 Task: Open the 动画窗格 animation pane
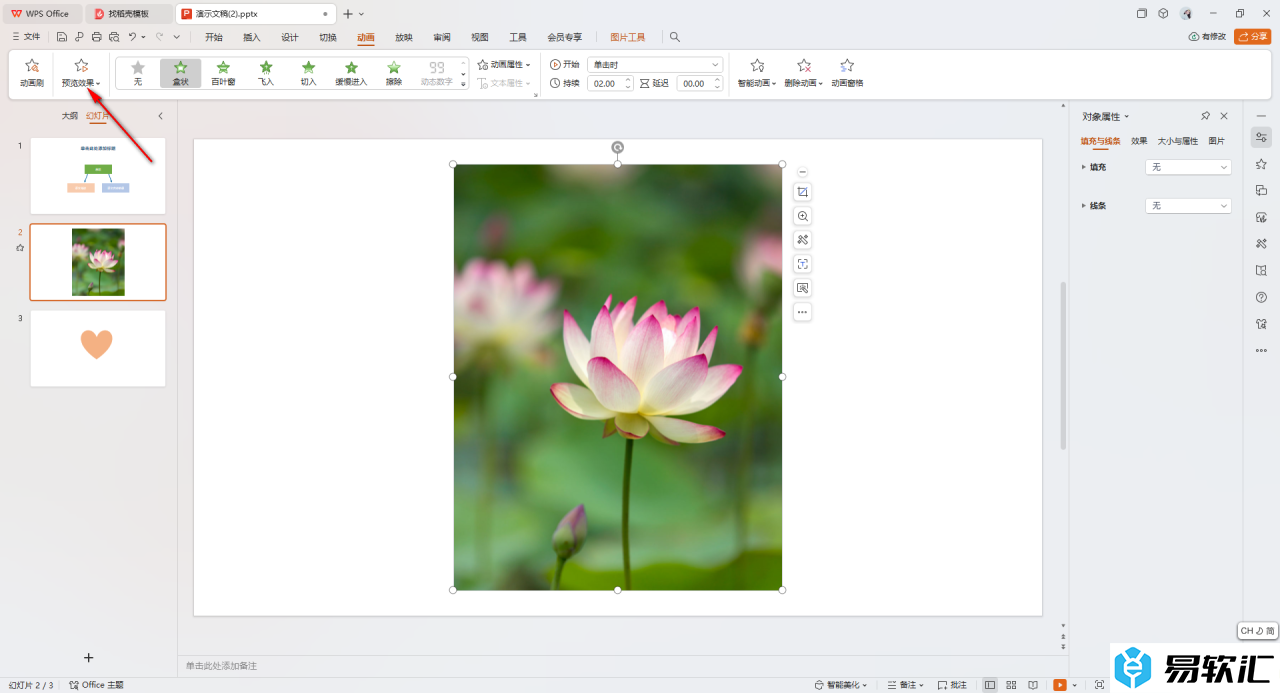coord(847,73)
